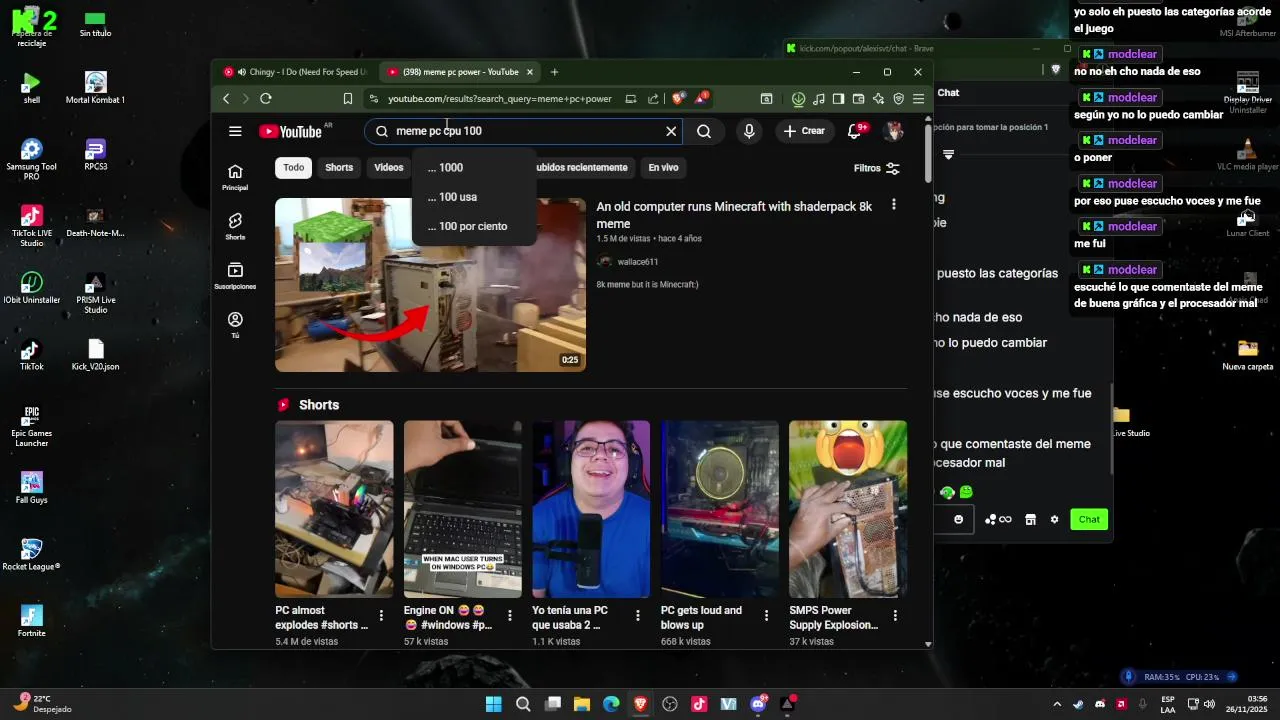
Task: Go back in Brave browser
Action: [x=226, y=98]
